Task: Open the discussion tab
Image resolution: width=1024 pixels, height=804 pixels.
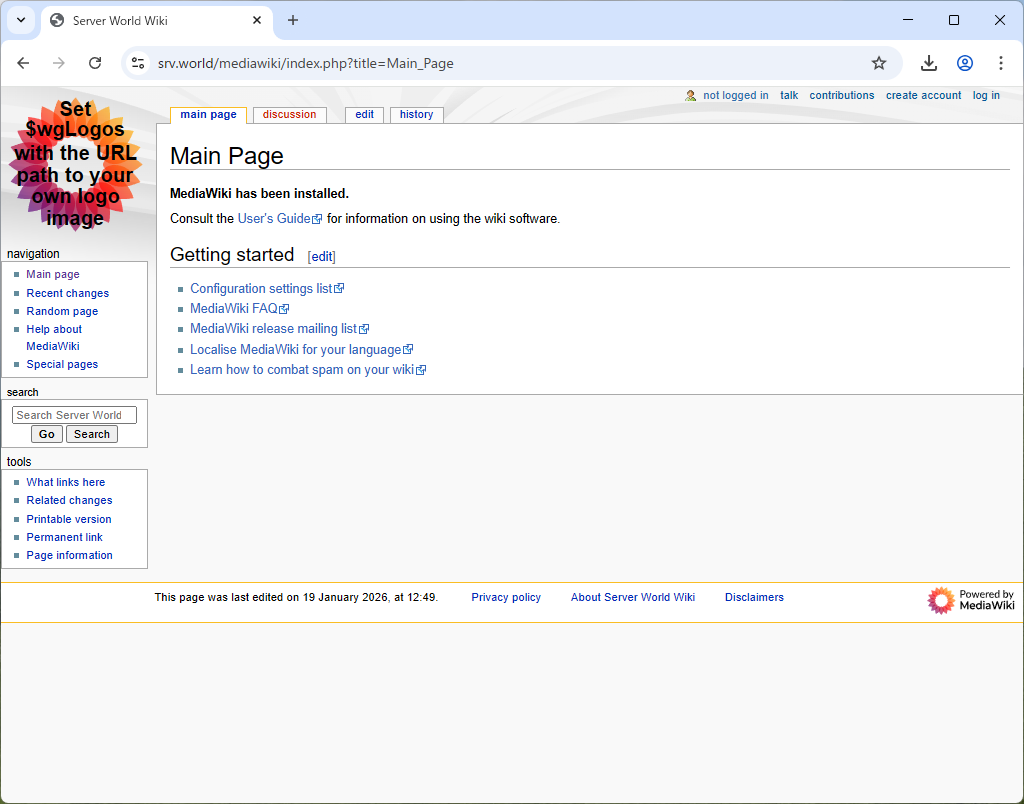Action: [x=289, y=115]
